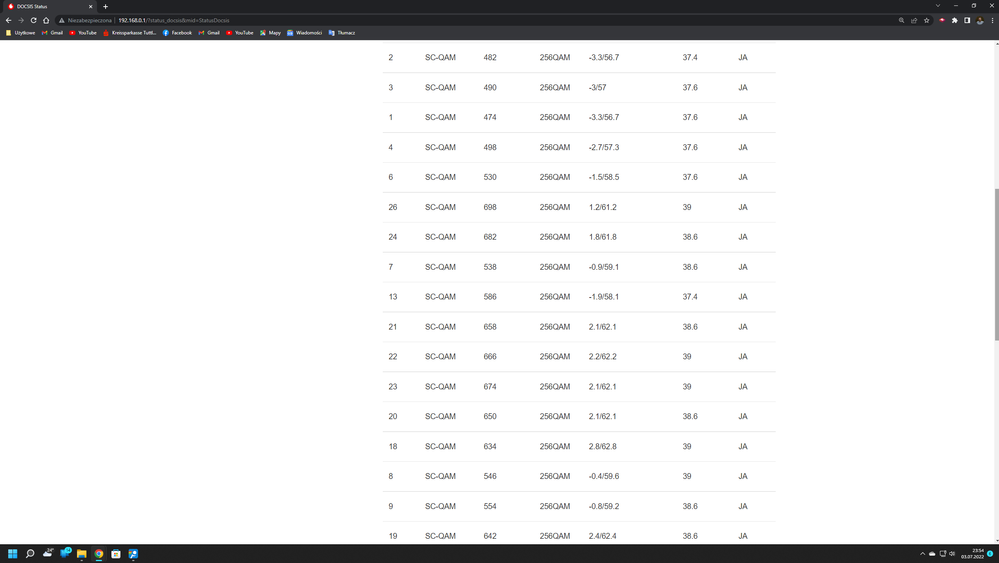Bookmark this page with the star

[x=926, y=20]
